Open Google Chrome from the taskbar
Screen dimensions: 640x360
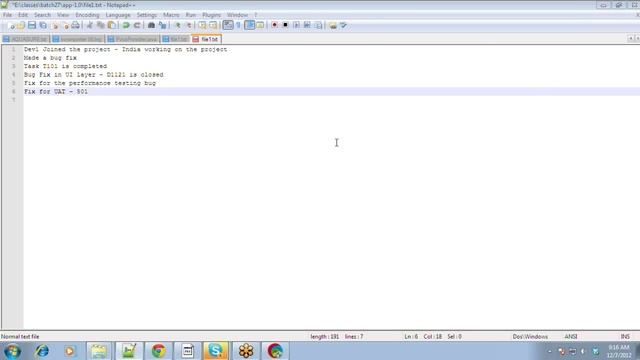pyautogui.click(x=159, y=351)
